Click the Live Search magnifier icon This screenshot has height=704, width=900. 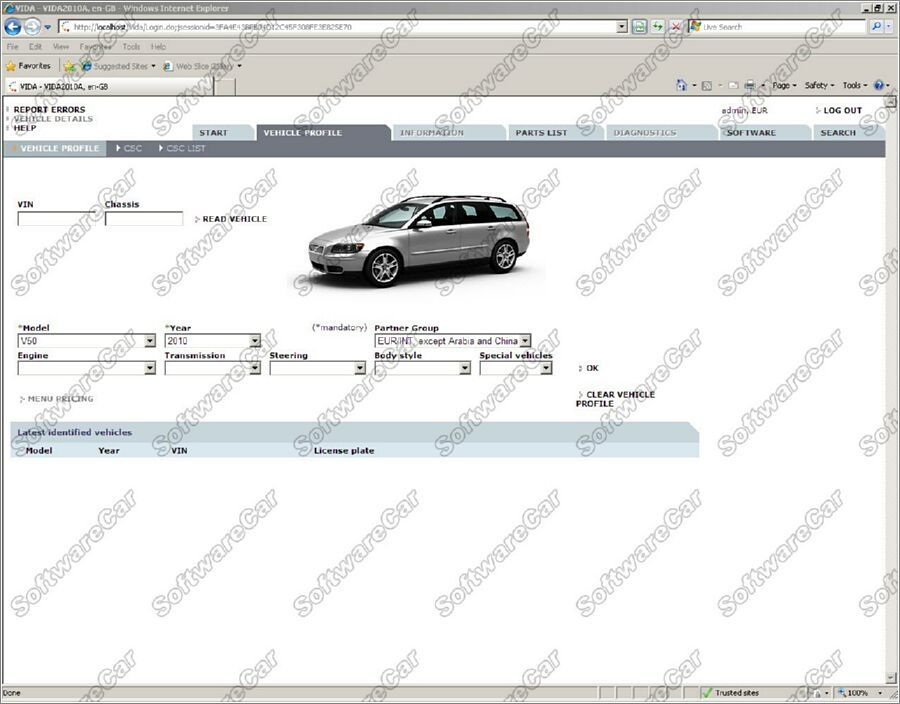pos(876,27)
